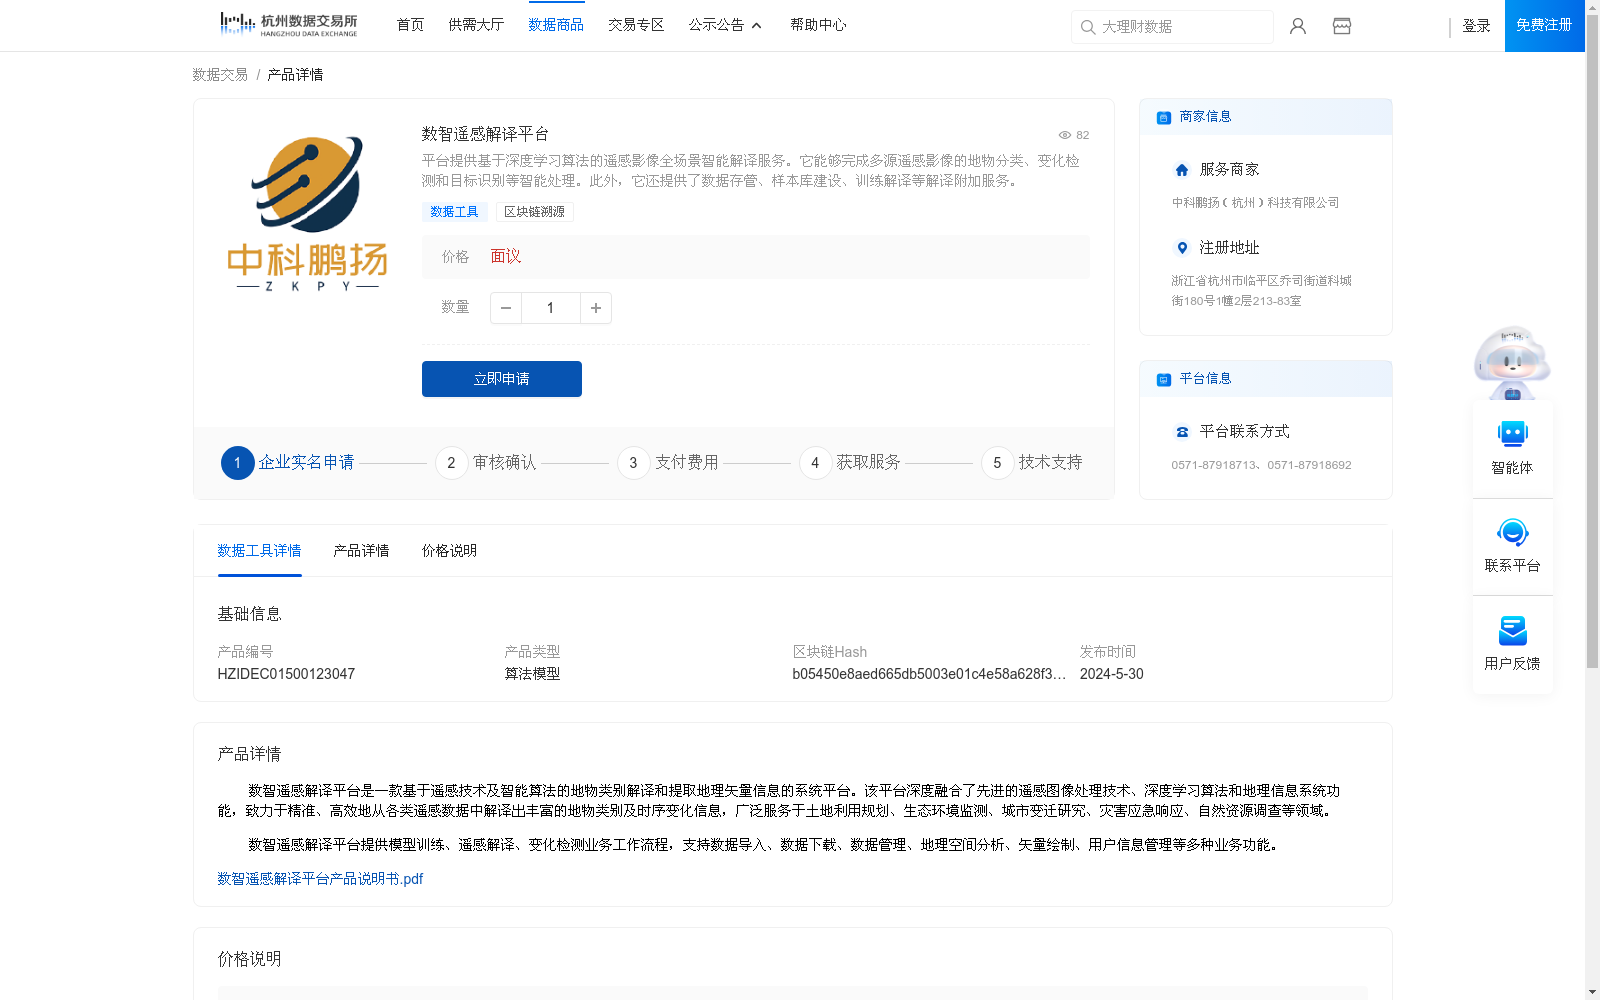Open the 用户反馈 envelope icon
1600x1000 pixels.
click(x=1512, y=630)
